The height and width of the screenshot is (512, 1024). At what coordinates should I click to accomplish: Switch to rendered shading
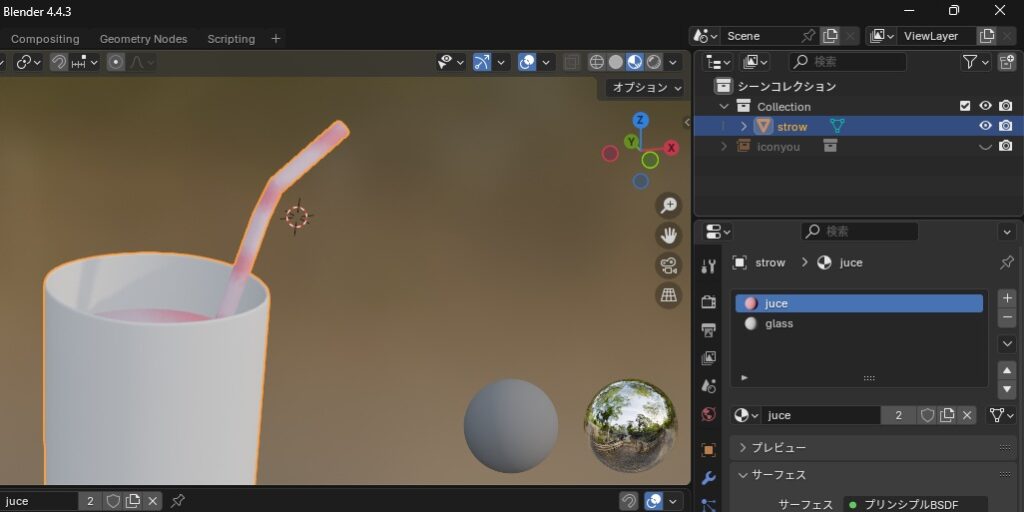654,62
